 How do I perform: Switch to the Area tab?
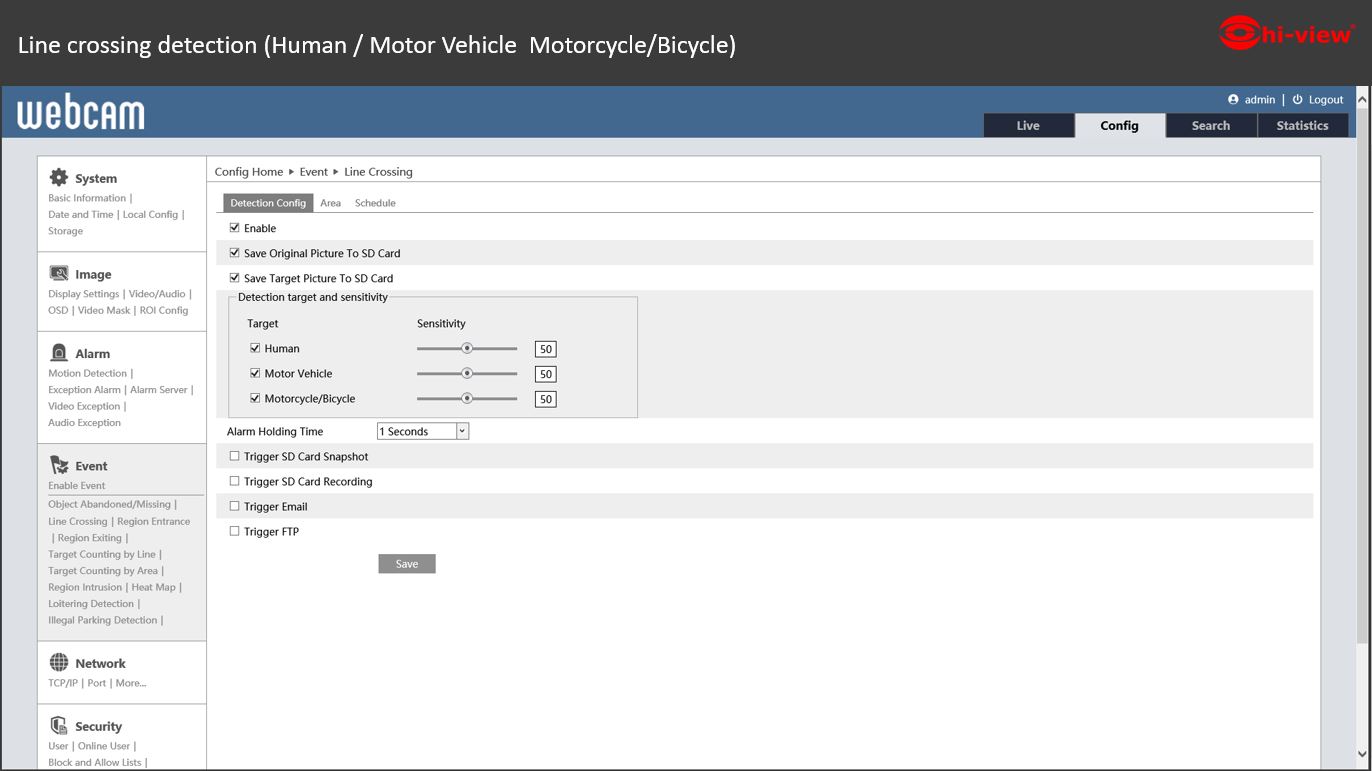(330, 203)
